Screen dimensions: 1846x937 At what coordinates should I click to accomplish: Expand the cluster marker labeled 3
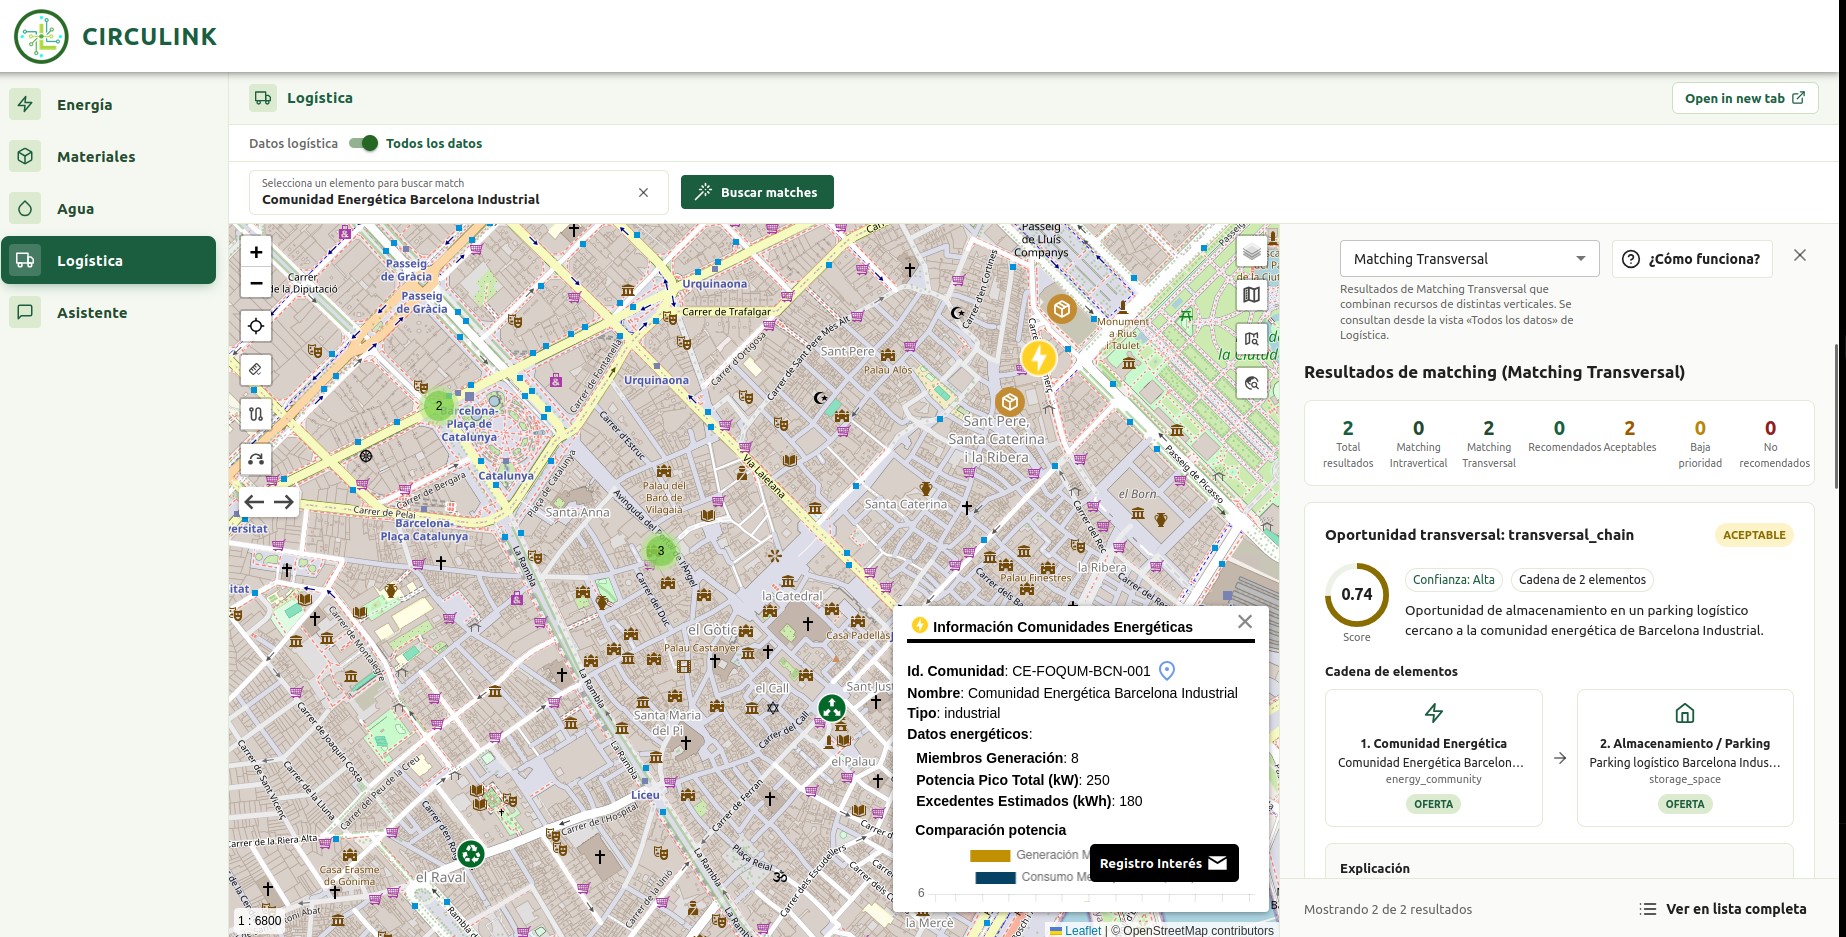click(x=660, y=551)
